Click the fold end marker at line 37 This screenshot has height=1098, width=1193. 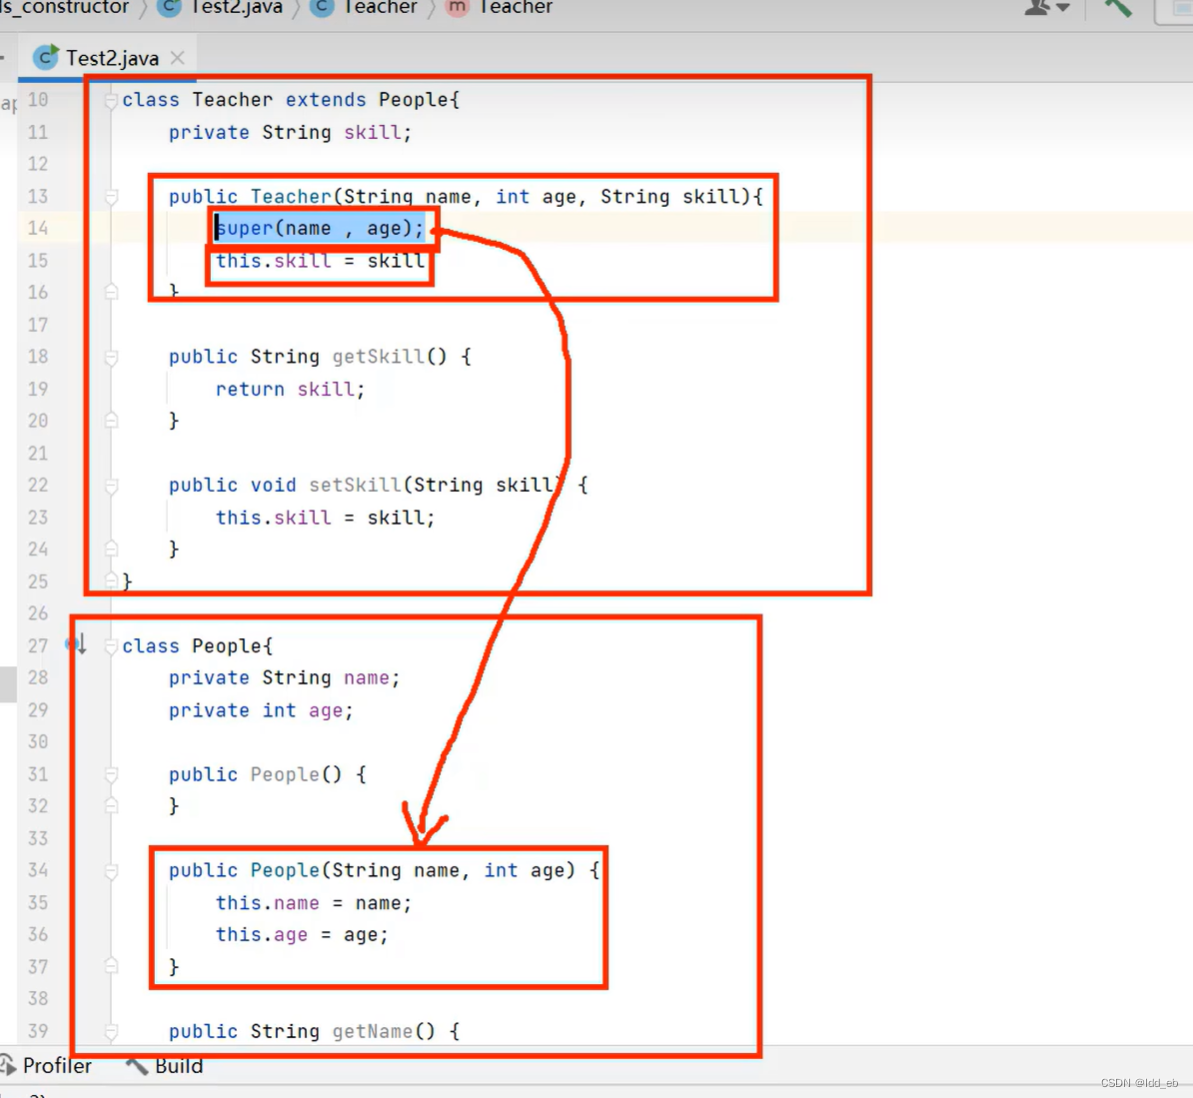(111, 966)
